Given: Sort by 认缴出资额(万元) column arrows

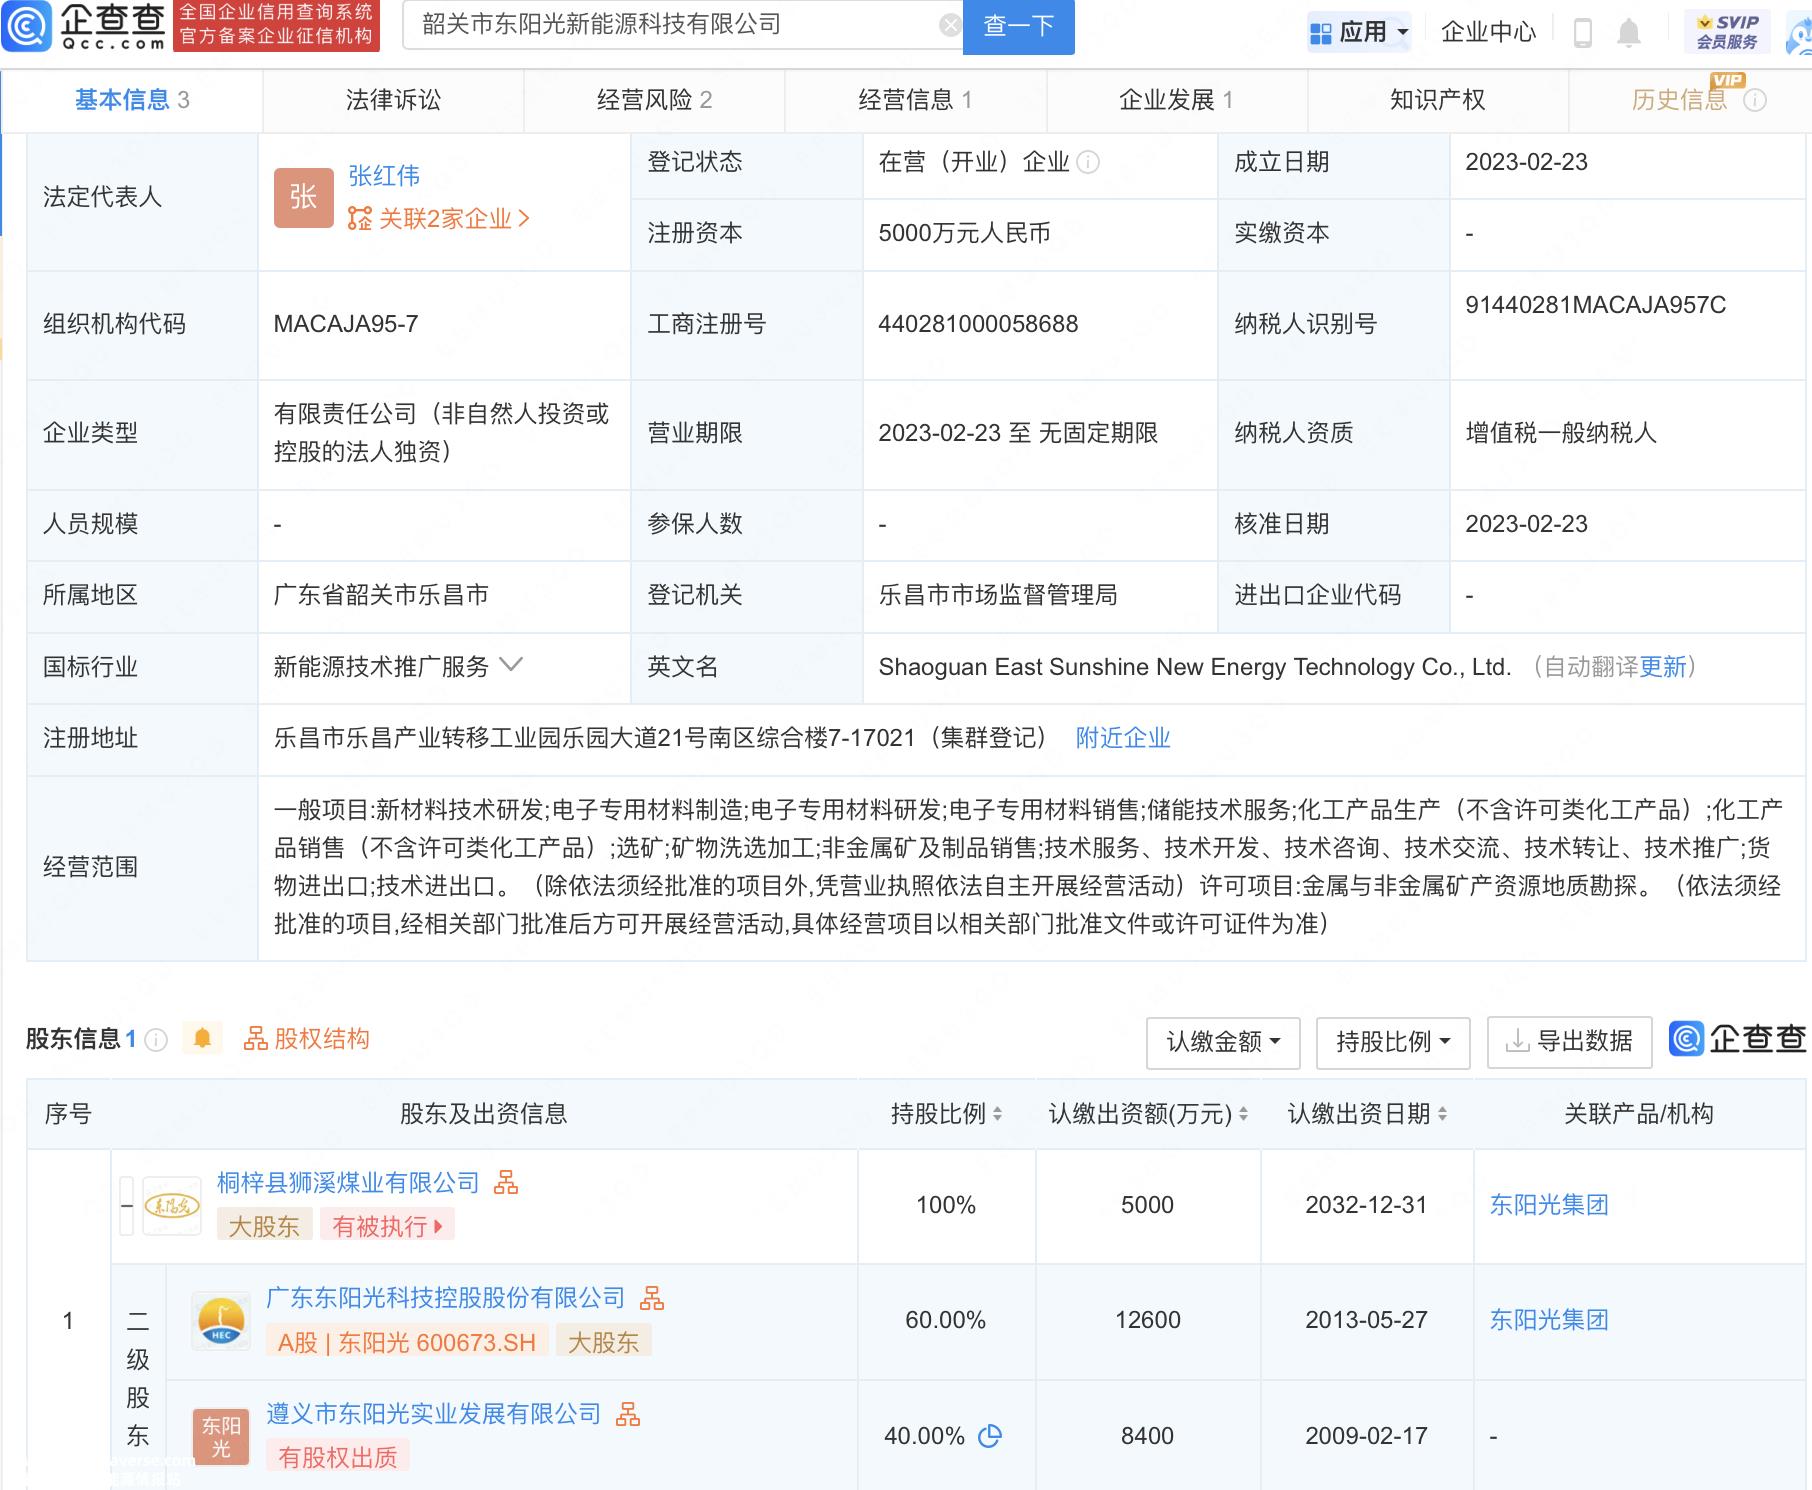Looking at the screenshot, I should (1243, 1114).
